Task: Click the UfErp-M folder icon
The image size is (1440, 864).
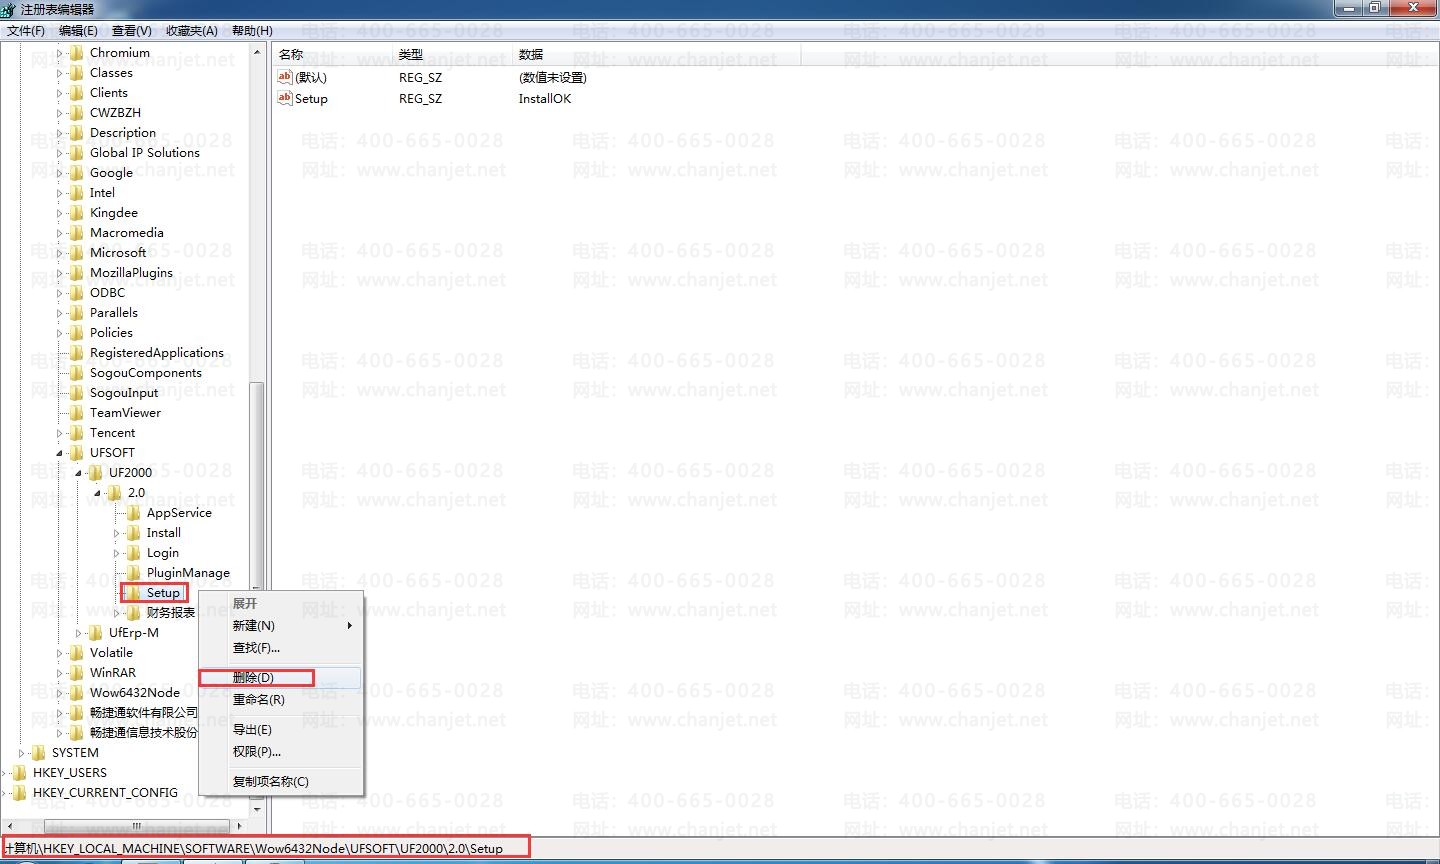Action: pyautogui.click(x=95, y=633)
